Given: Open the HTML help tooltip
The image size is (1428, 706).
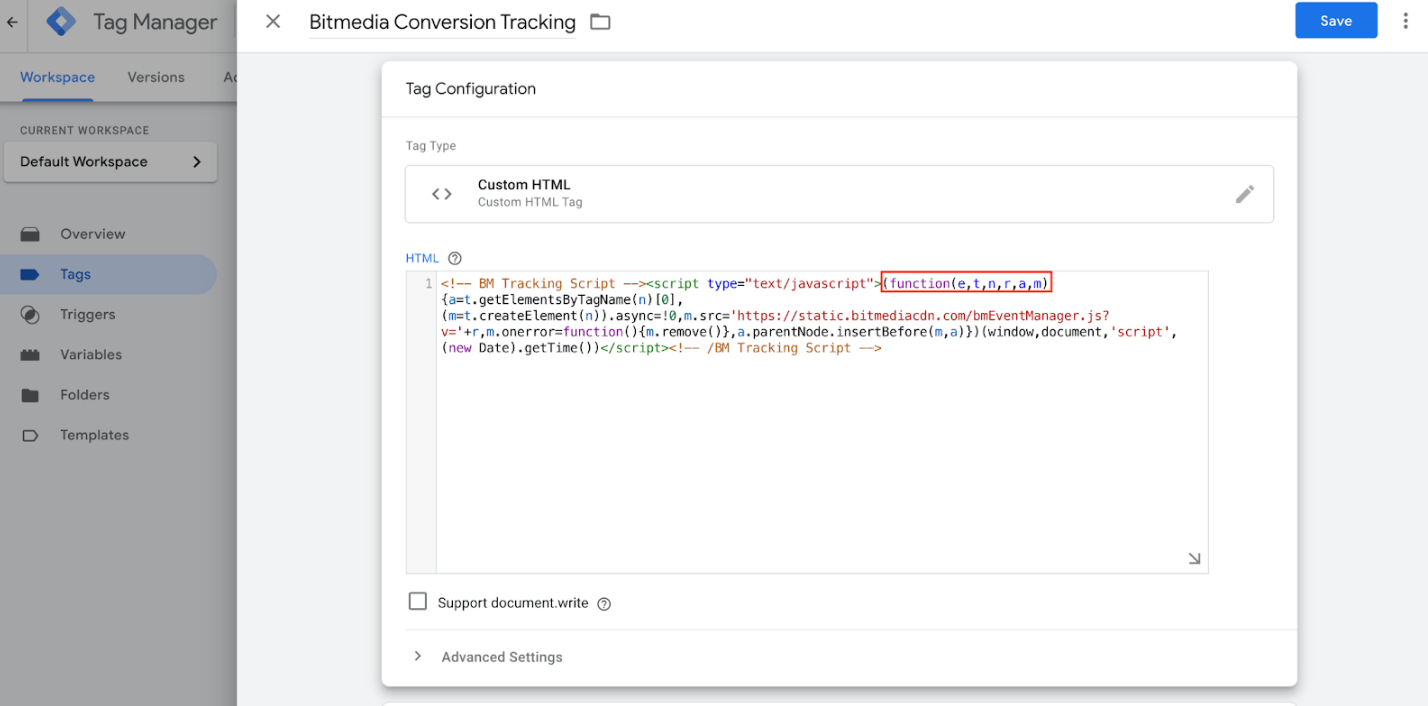Looking at the screenshot, I should (455, 257).
